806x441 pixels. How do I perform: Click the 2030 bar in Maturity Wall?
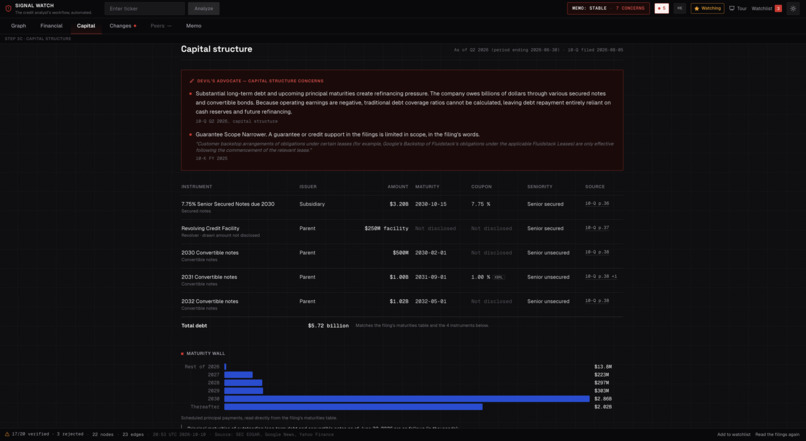[x=407, y=399]
